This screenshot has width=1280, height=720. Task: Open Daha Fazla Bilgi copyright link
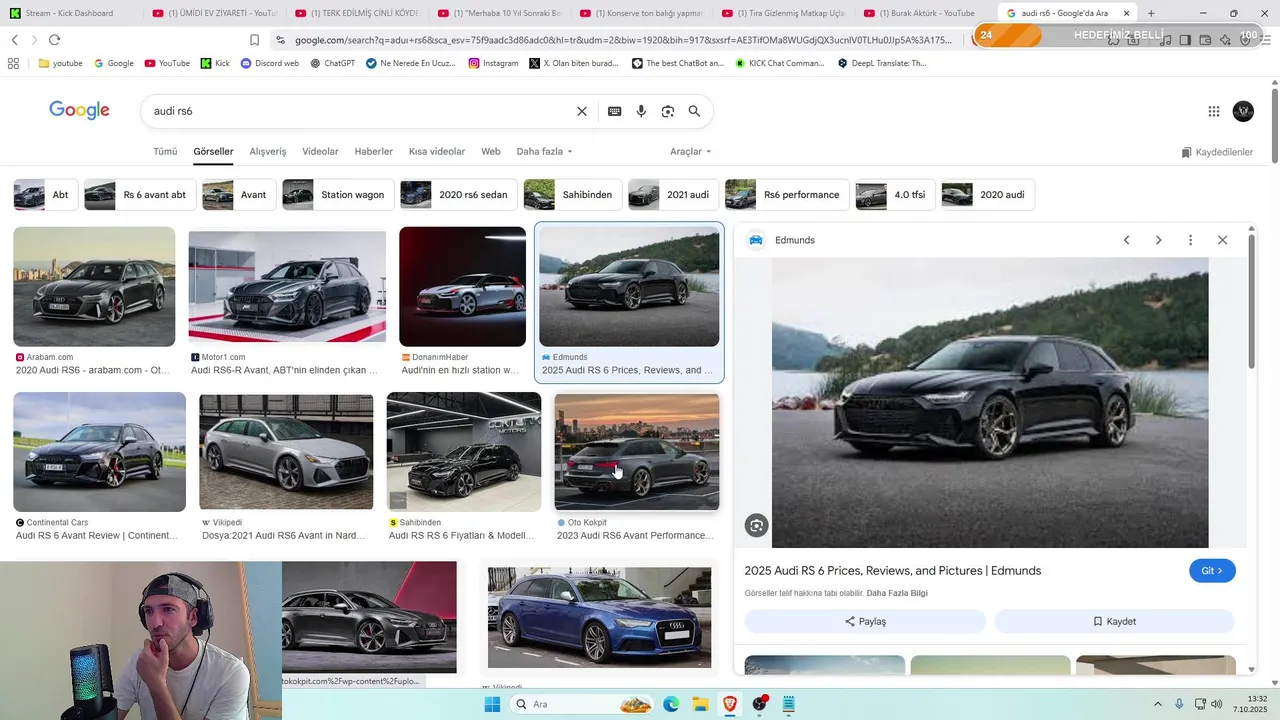point(897,593)
